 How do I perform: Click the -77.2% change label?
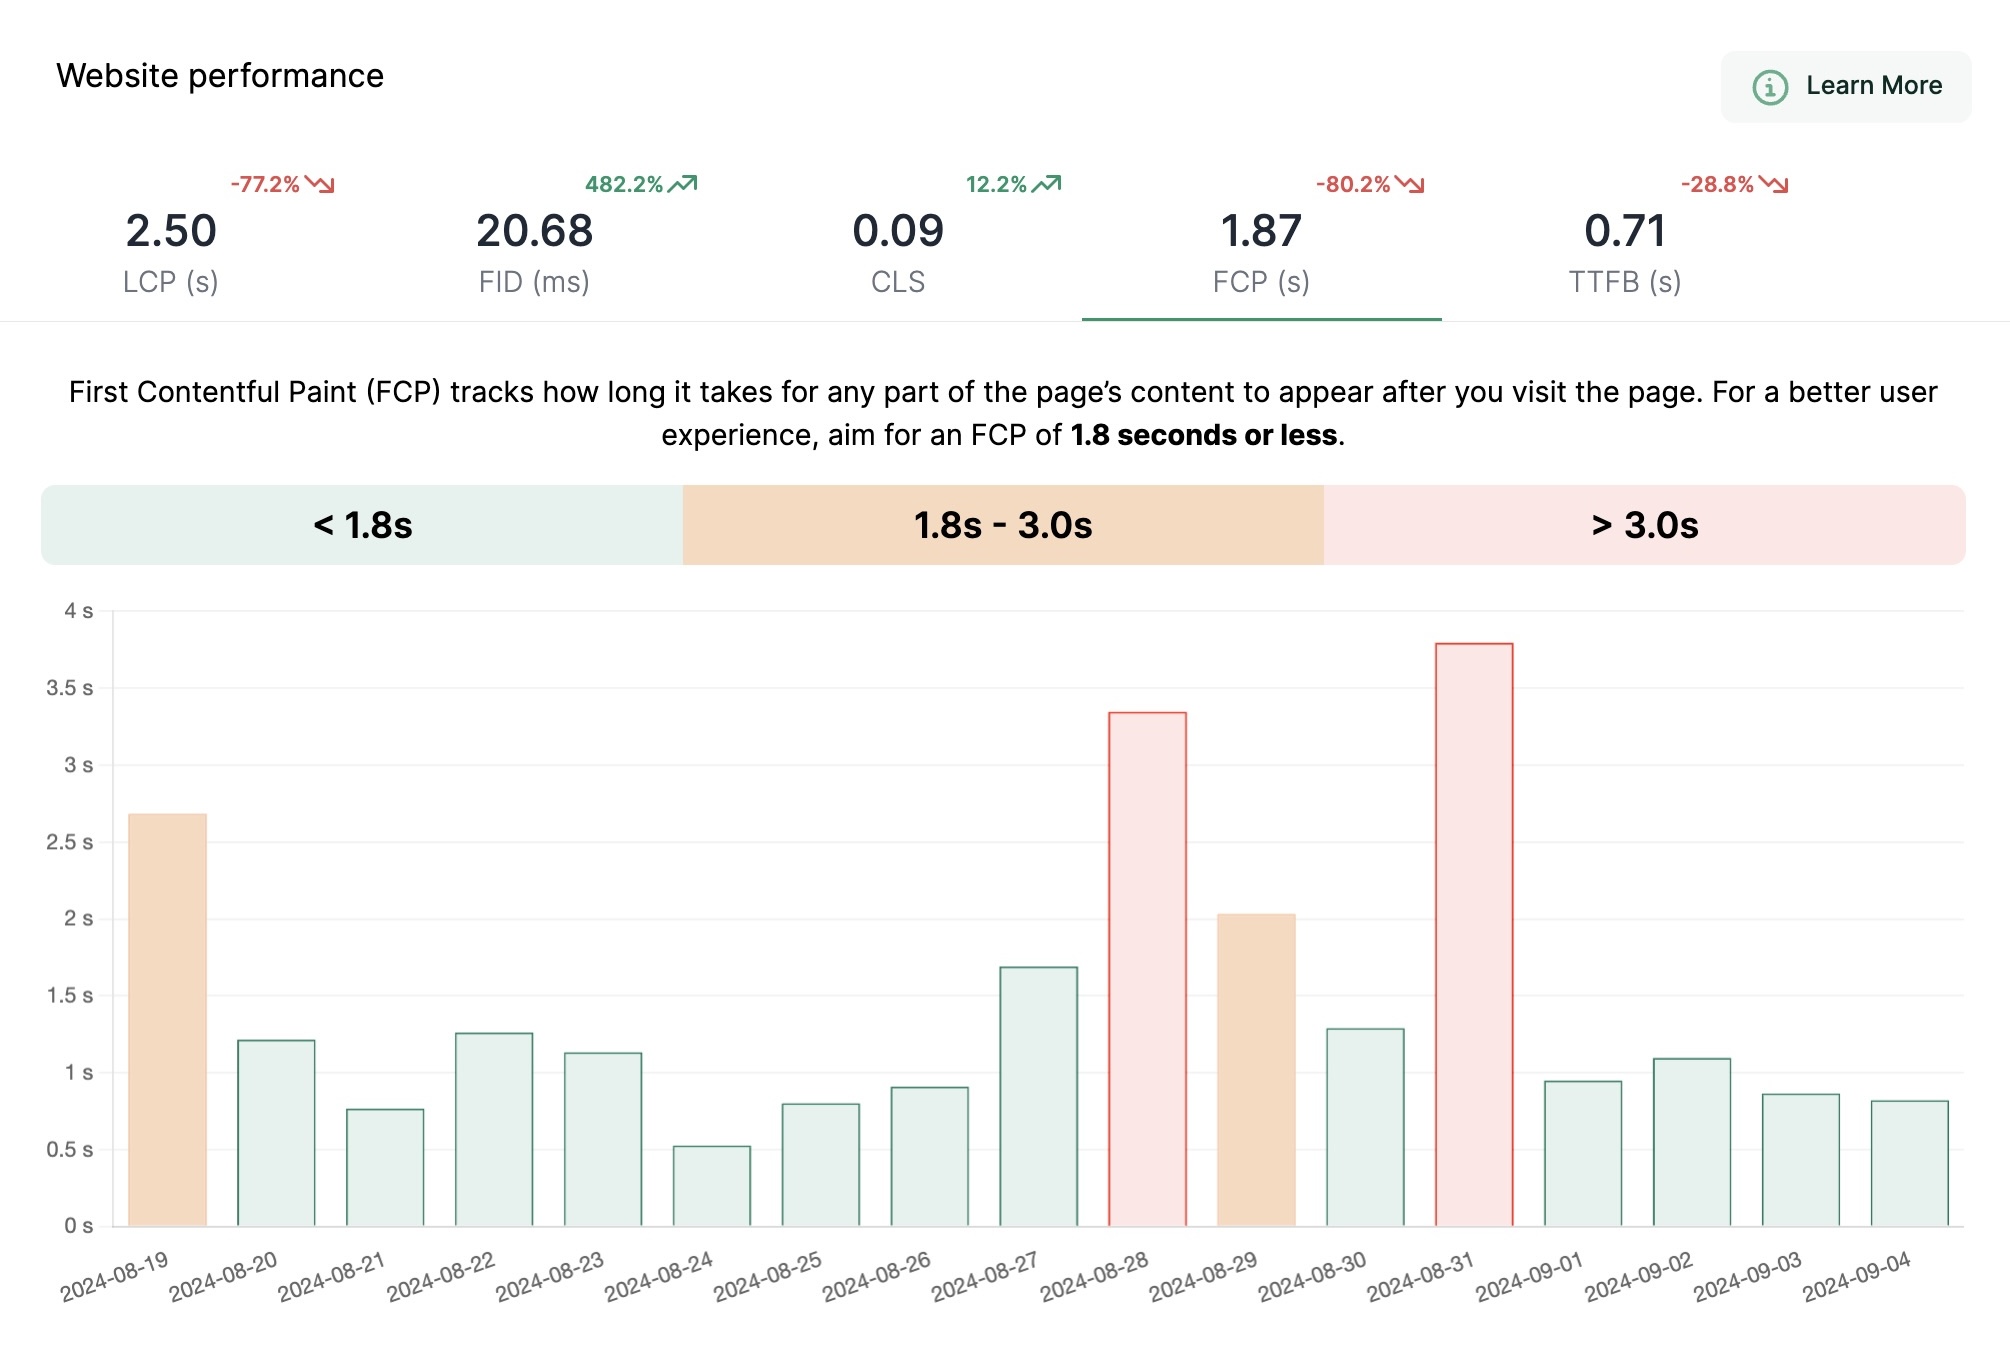click(x=265, y=184)
